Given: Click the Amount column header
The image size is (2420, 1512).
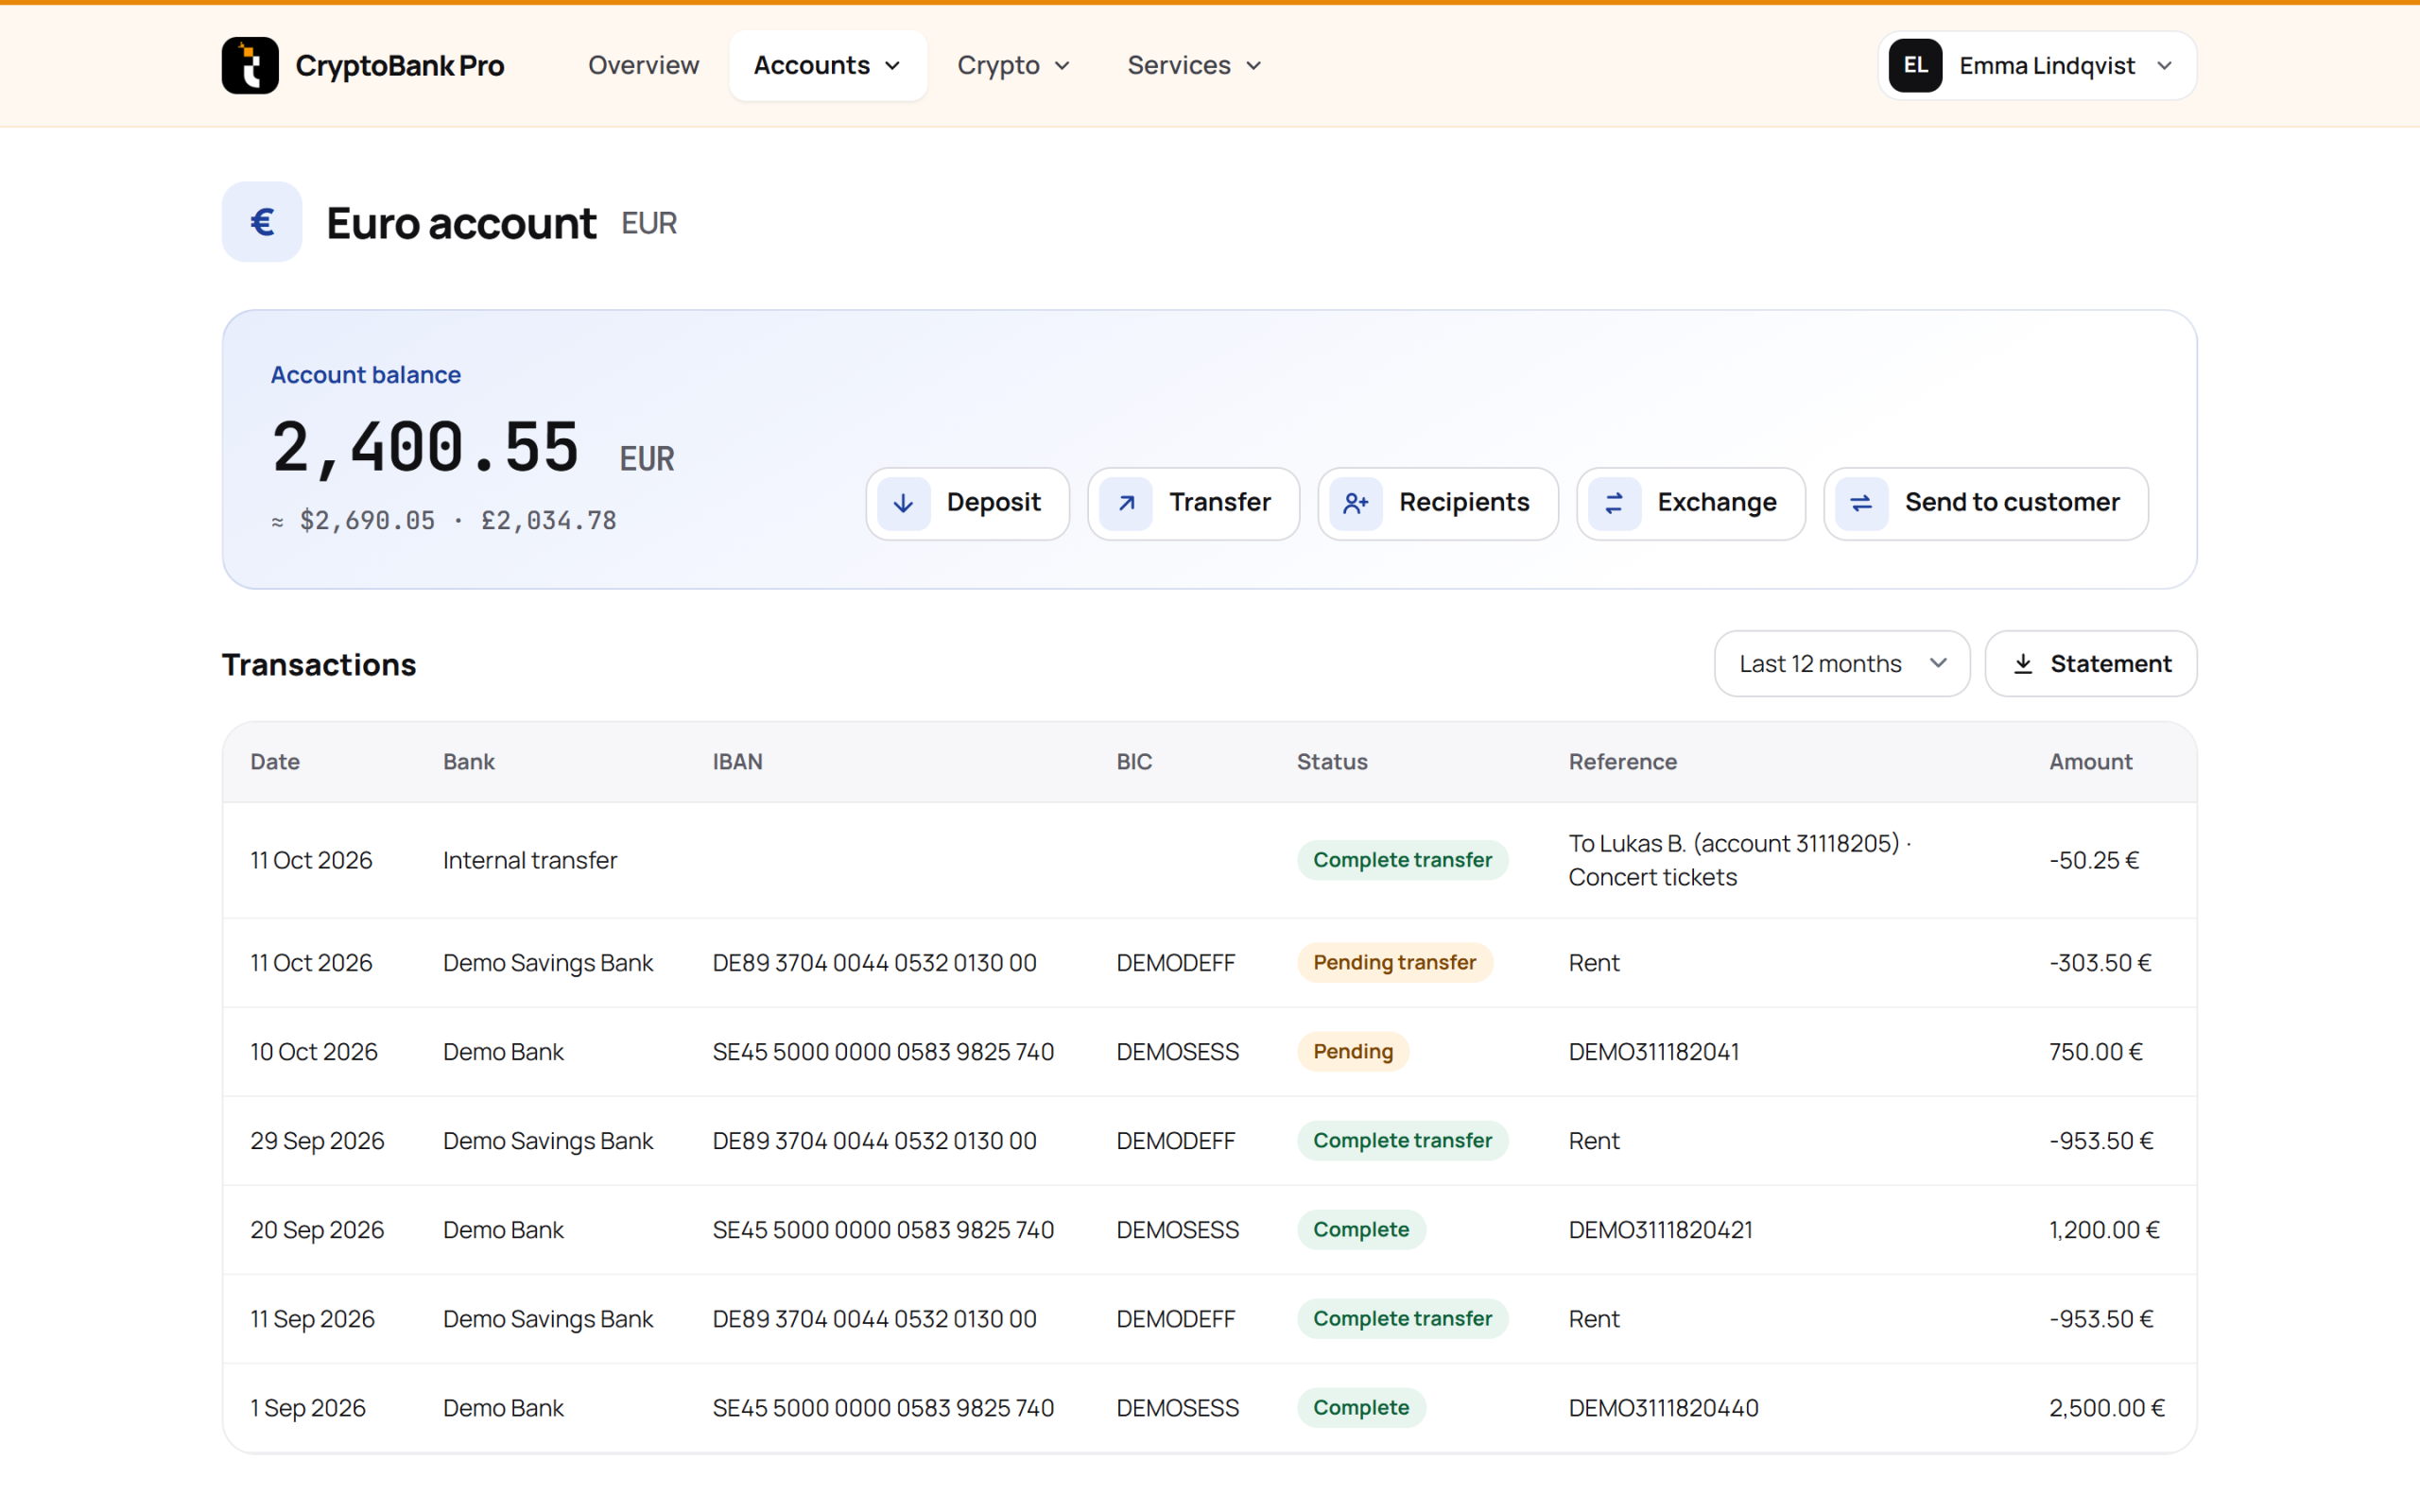Looking at the screenshot, I should click(2090, 762).
